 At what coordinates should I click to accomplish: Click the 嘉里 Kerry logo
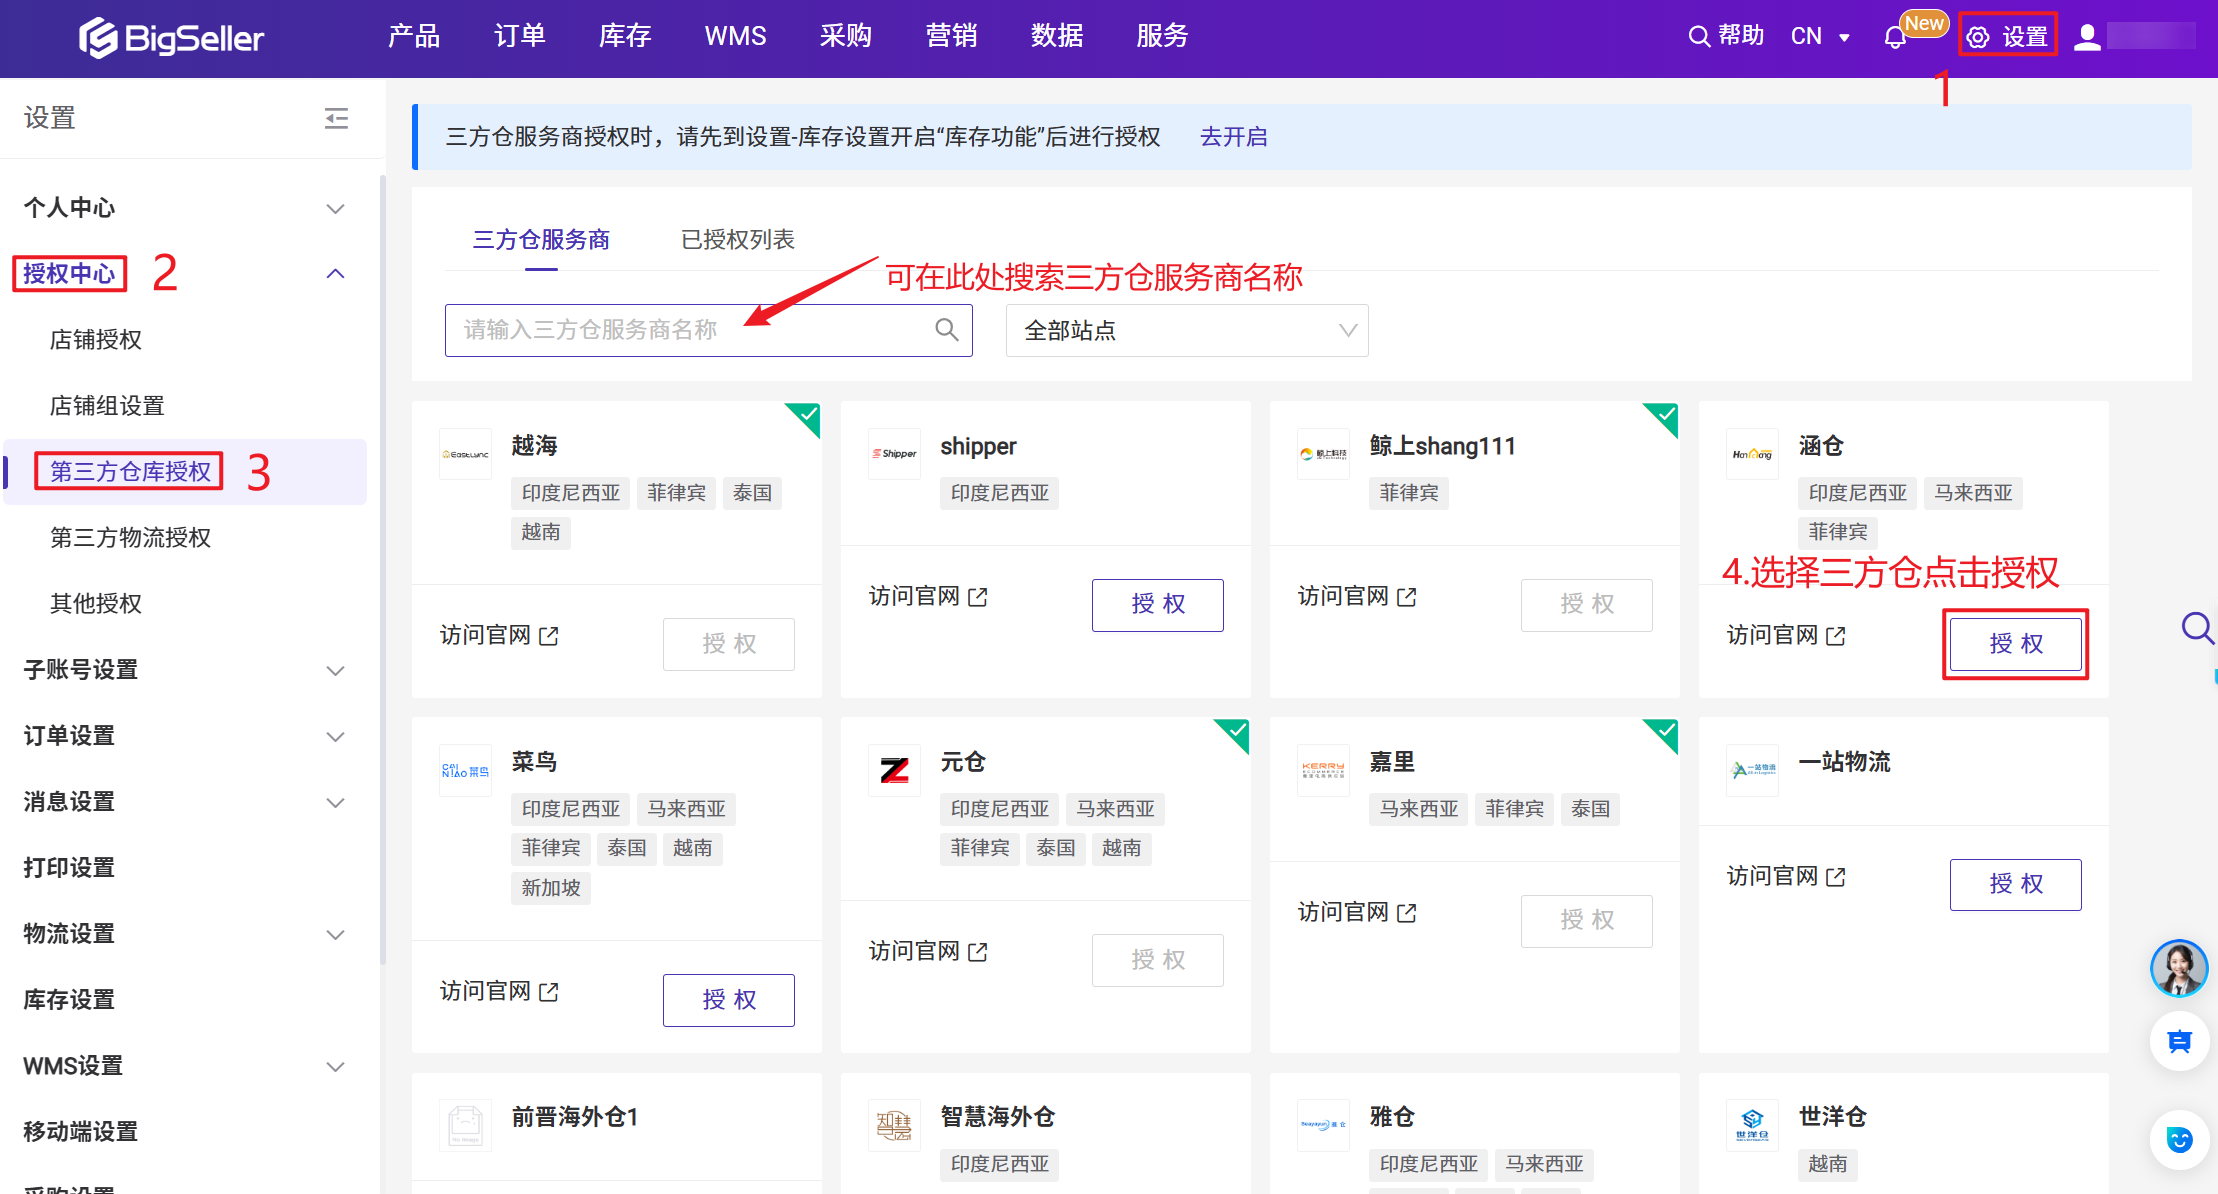(1323, 770)
